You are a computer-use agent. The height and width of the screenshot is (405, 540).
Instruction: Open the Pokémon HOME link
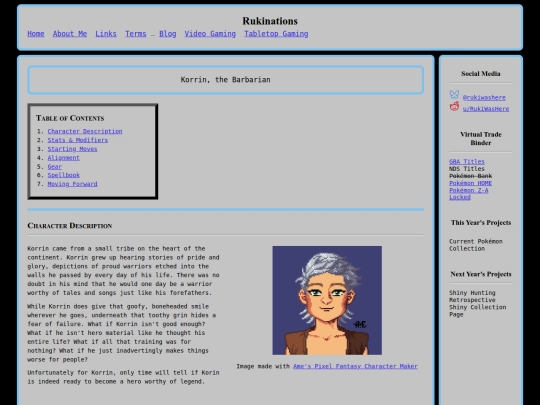click(470, 183)
